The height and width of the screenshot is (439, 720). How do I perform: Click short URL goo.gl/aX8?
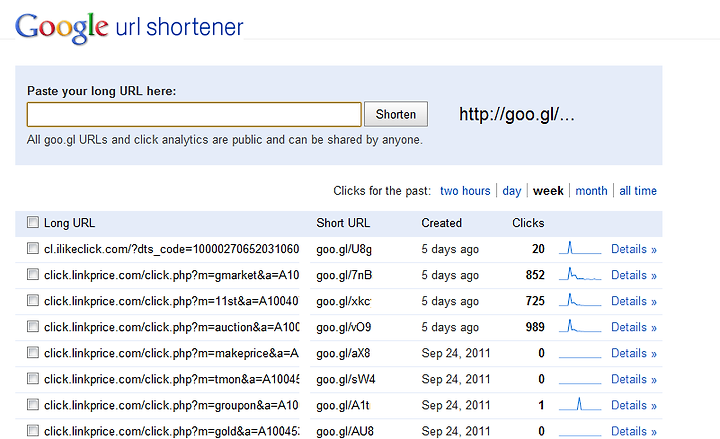tap(343, 353)
